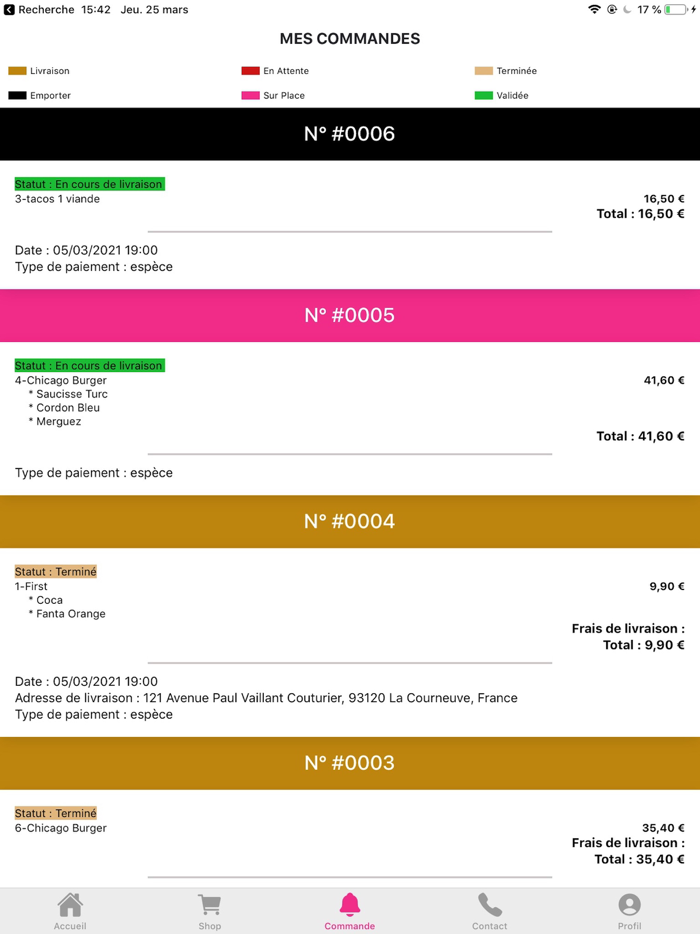Open order N° #0005 header
Image resolution: width=700 pixels, height=934 pixels.
pos(350,315)
